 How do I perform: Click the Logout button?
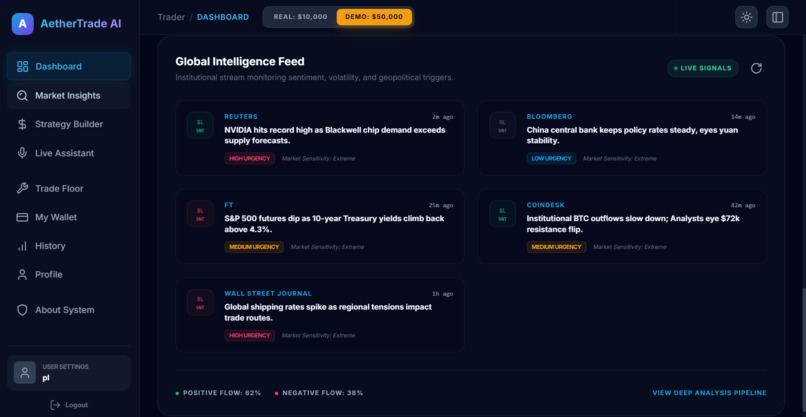69,405
